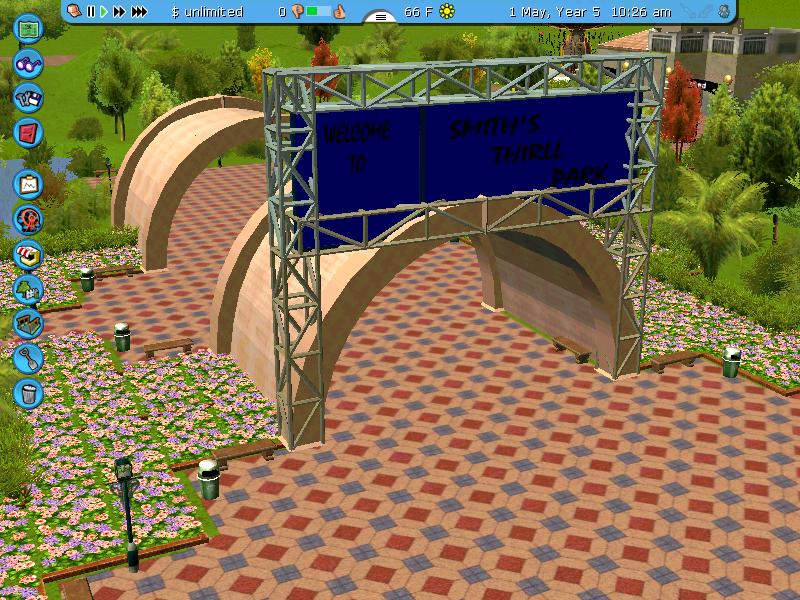This screenshot has width=800, height=600.
Task: Open the park management graph clipboard
Action: pos(28,185)
